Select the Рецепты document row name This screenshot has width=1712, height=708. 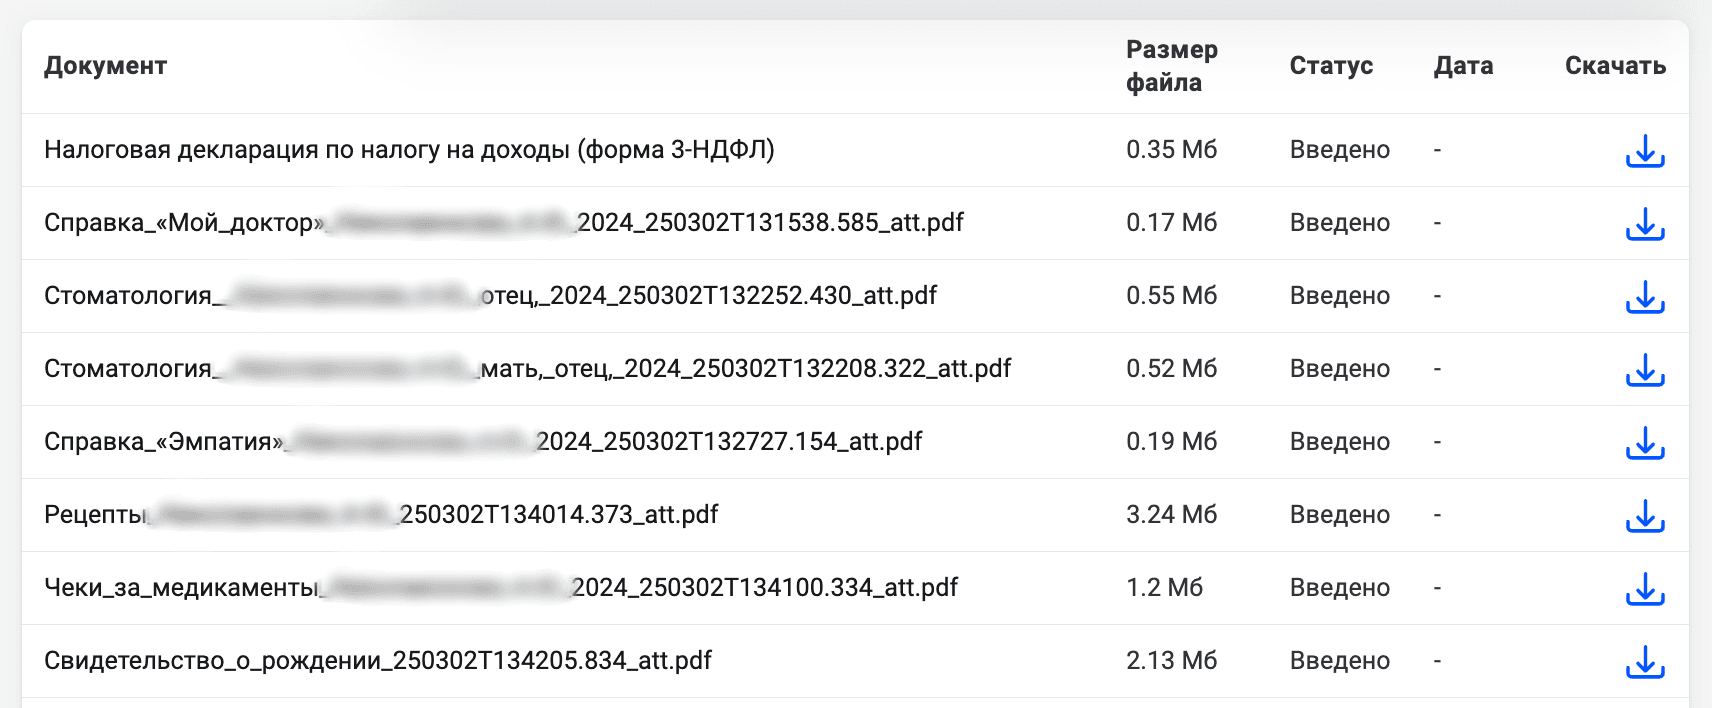pyautogui.click(x=381, y=515)
